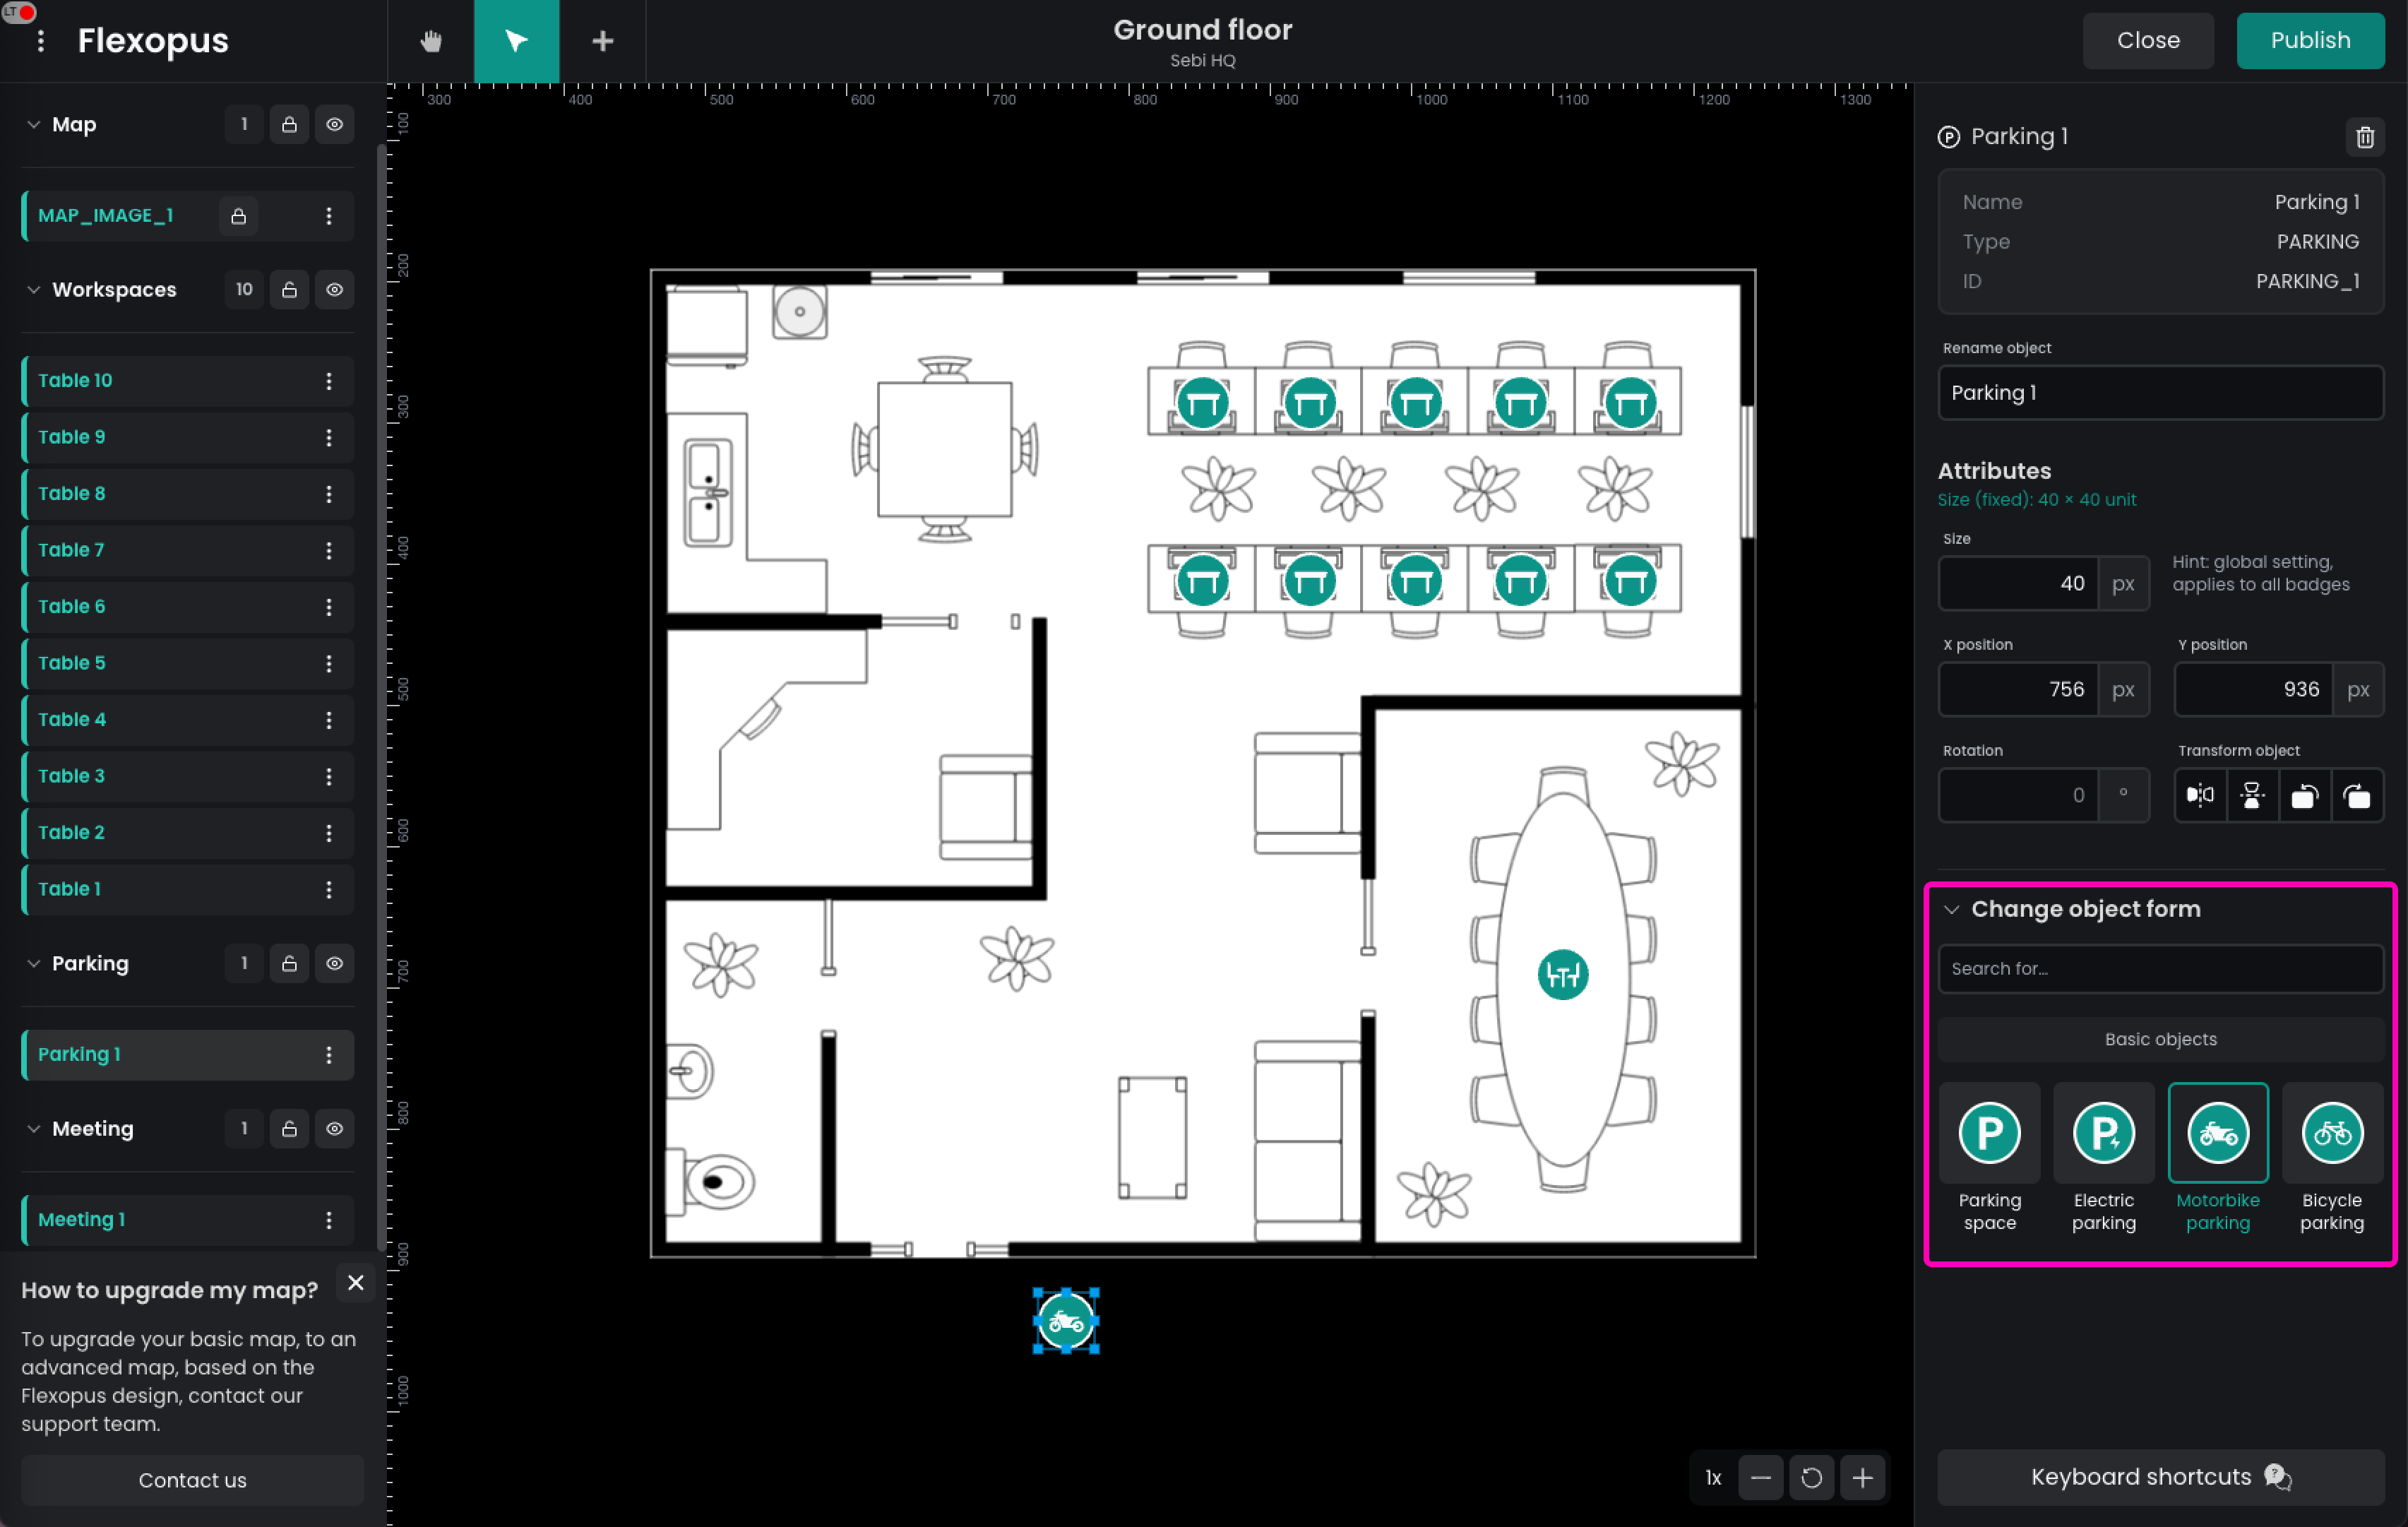Click the rotate right transform icon

click(2357, 795)
